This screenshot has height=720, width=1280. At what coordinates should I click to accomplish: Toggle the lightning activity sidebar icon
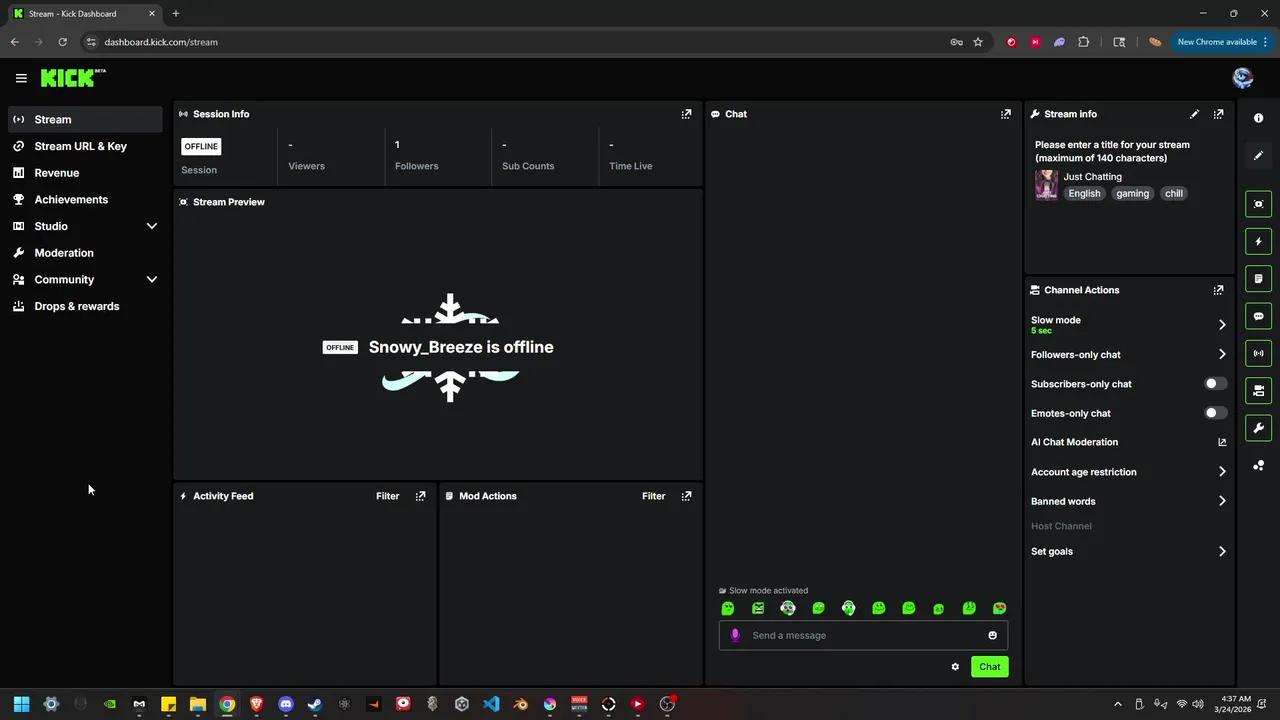[x=1258, y=241]
